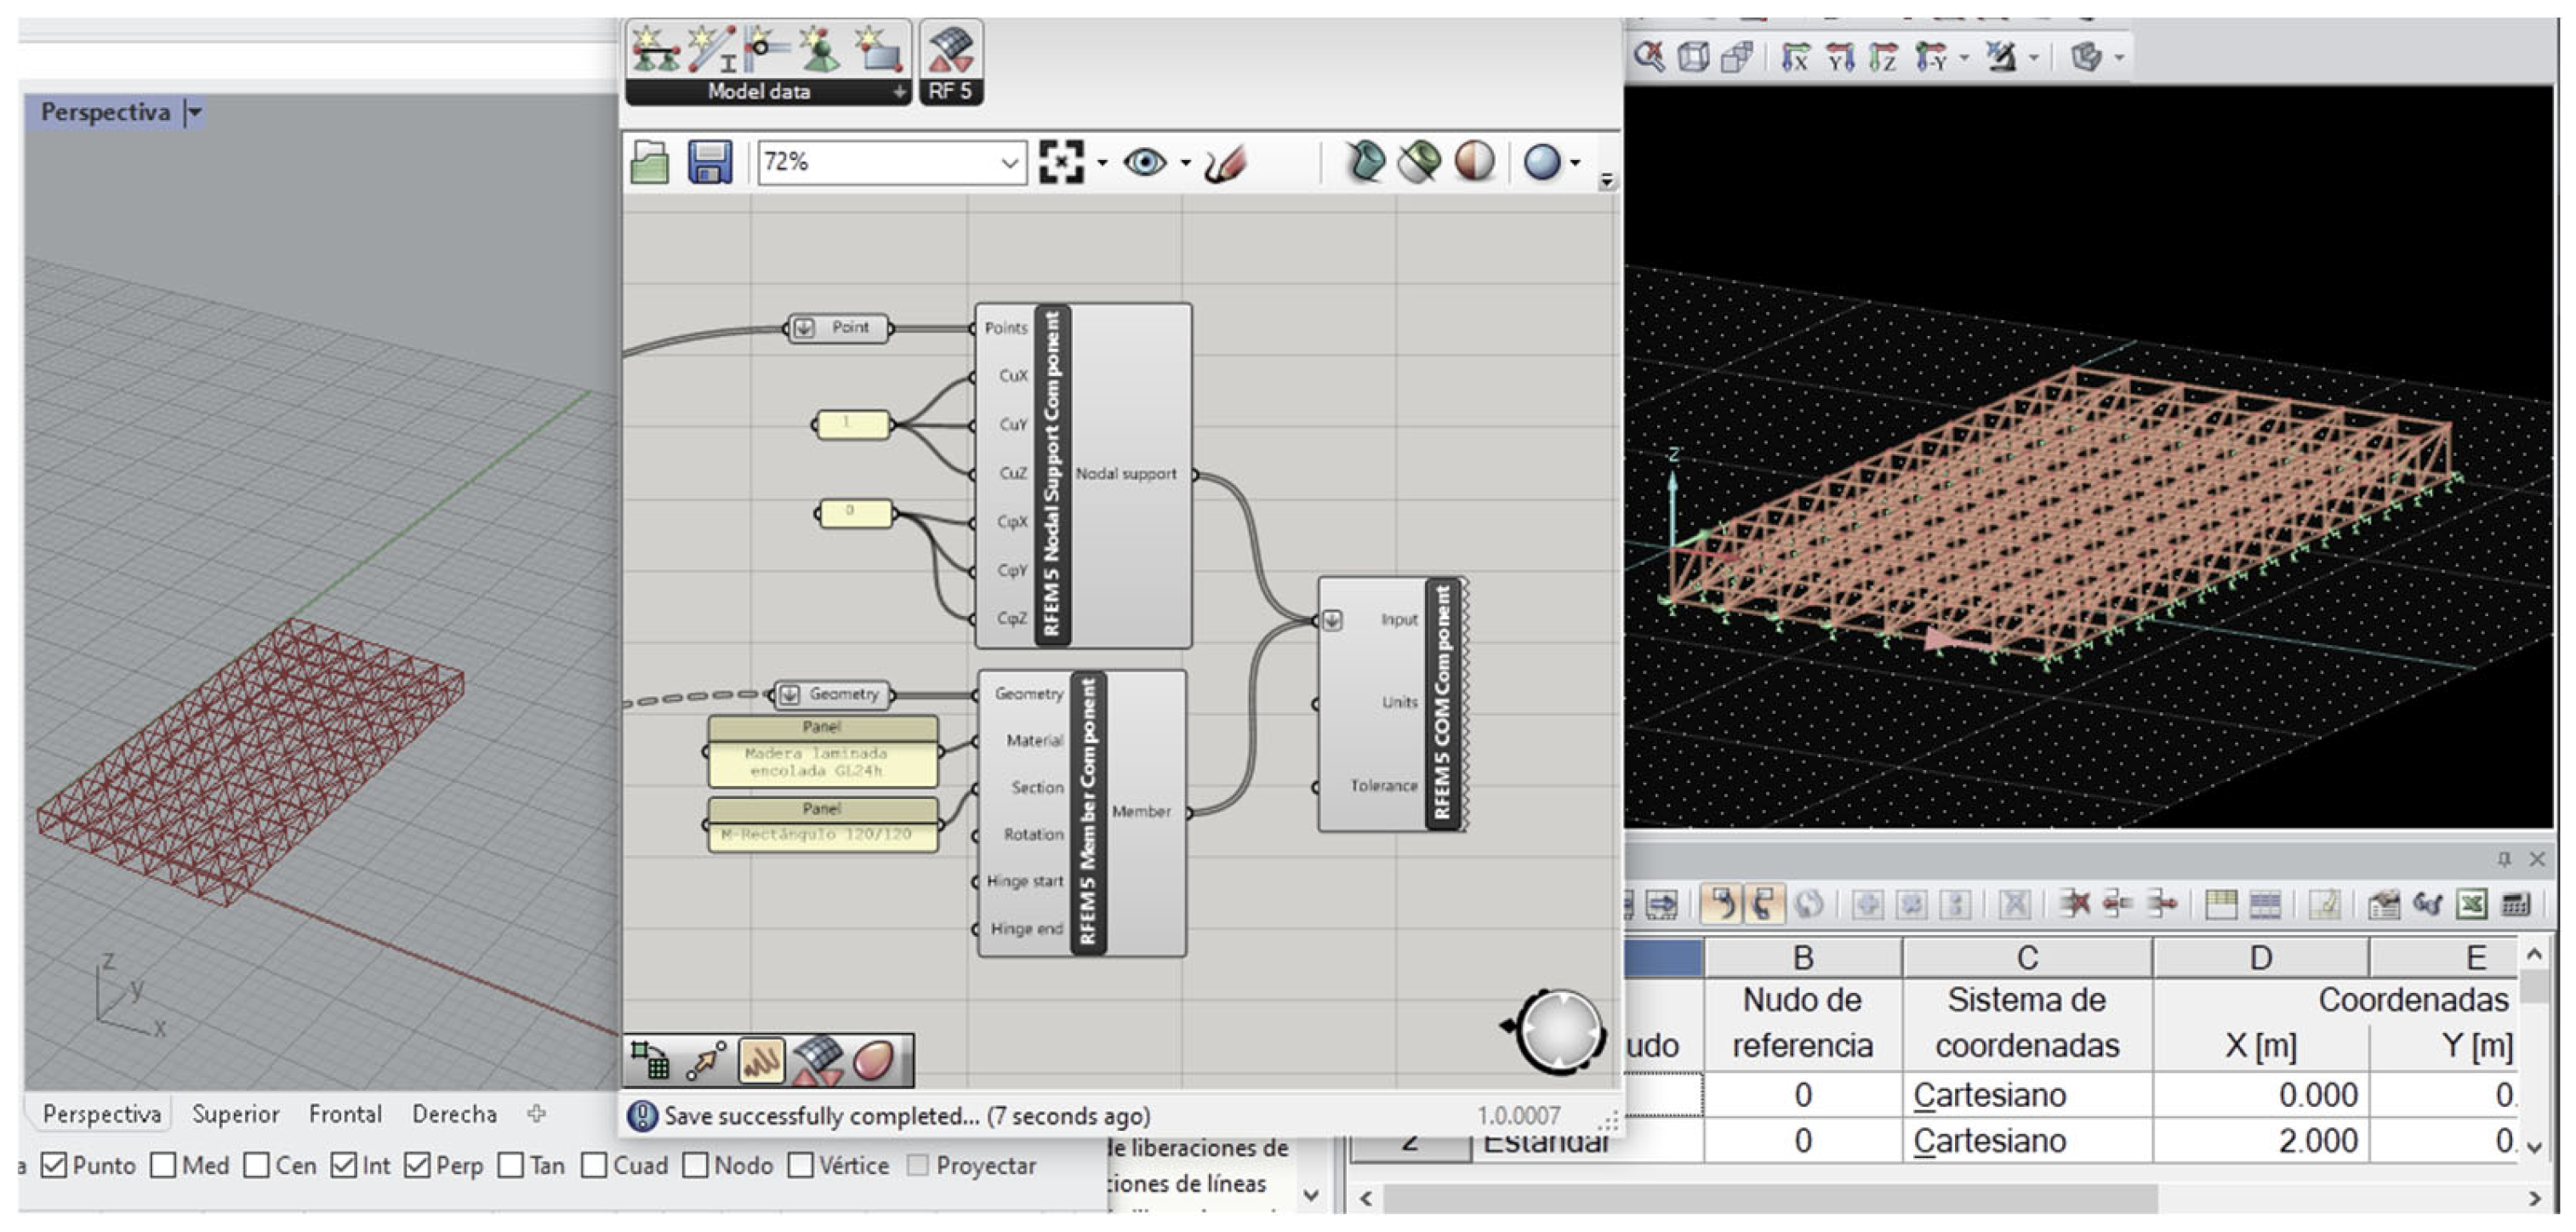Screen dimensions: 2576x1232
Task: Switch to the Frontal viewport tab
Action: click(345, 1113)
